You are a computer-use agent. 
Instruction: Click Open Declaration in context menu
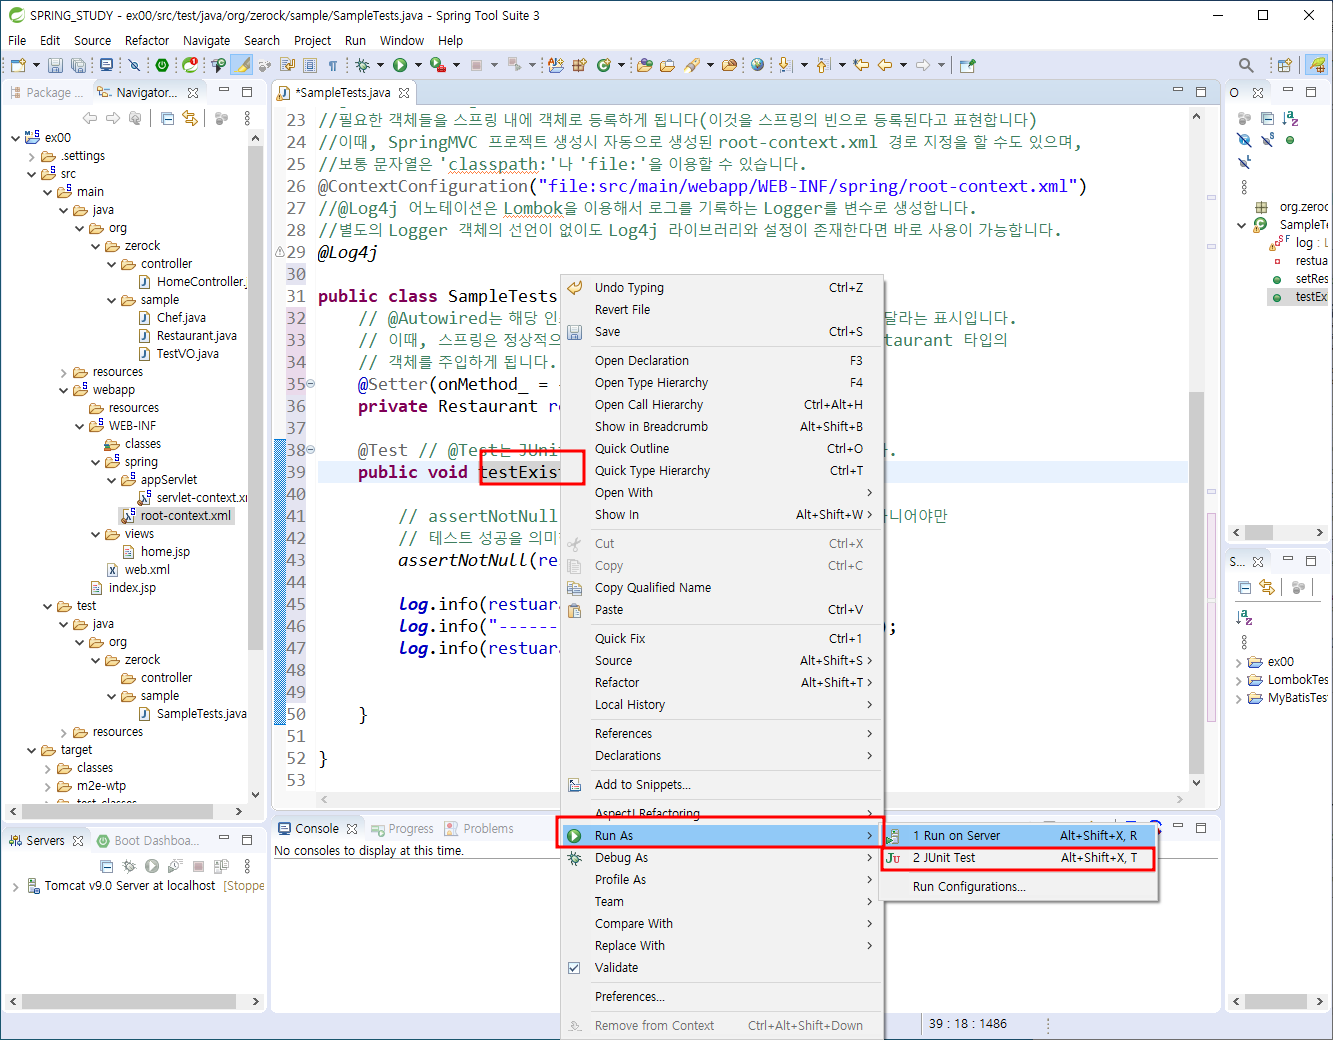pyautogui.click(x=720, y=361)
